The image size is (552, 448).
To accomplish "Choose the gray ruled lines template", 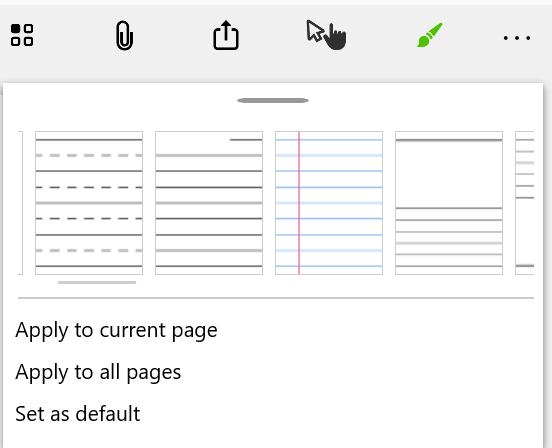I will tap(209, 203).
